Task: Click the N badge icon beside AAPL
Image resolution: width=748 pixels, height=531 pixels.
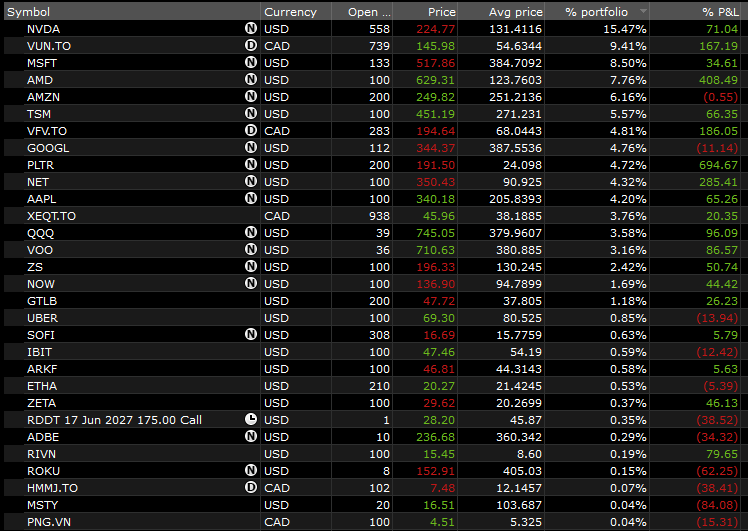Action: (x=251, y=198)
